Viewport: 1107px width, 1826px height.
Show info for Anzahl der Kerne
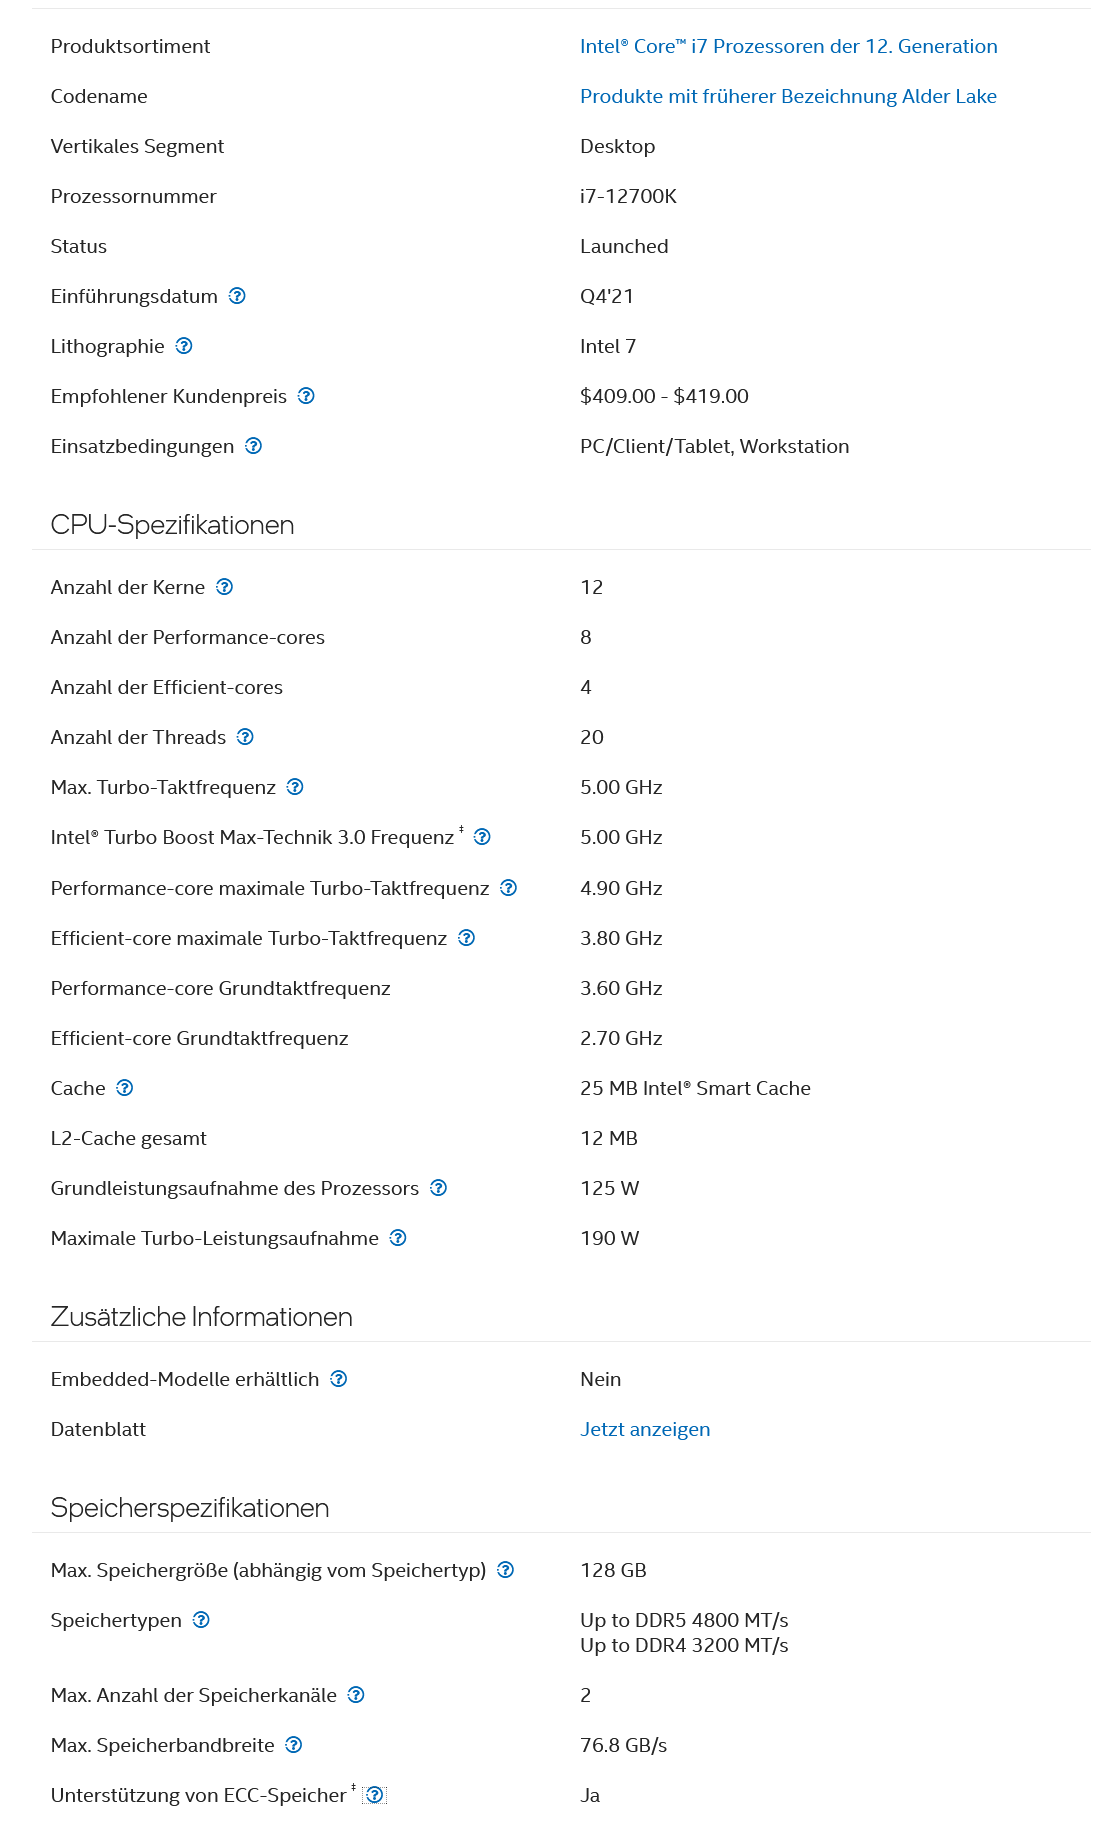click(225, 587)
